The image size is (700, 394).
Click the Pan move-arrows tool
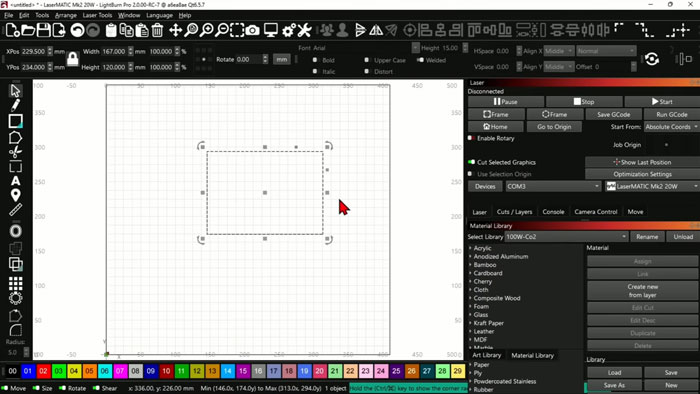point(175,30)
